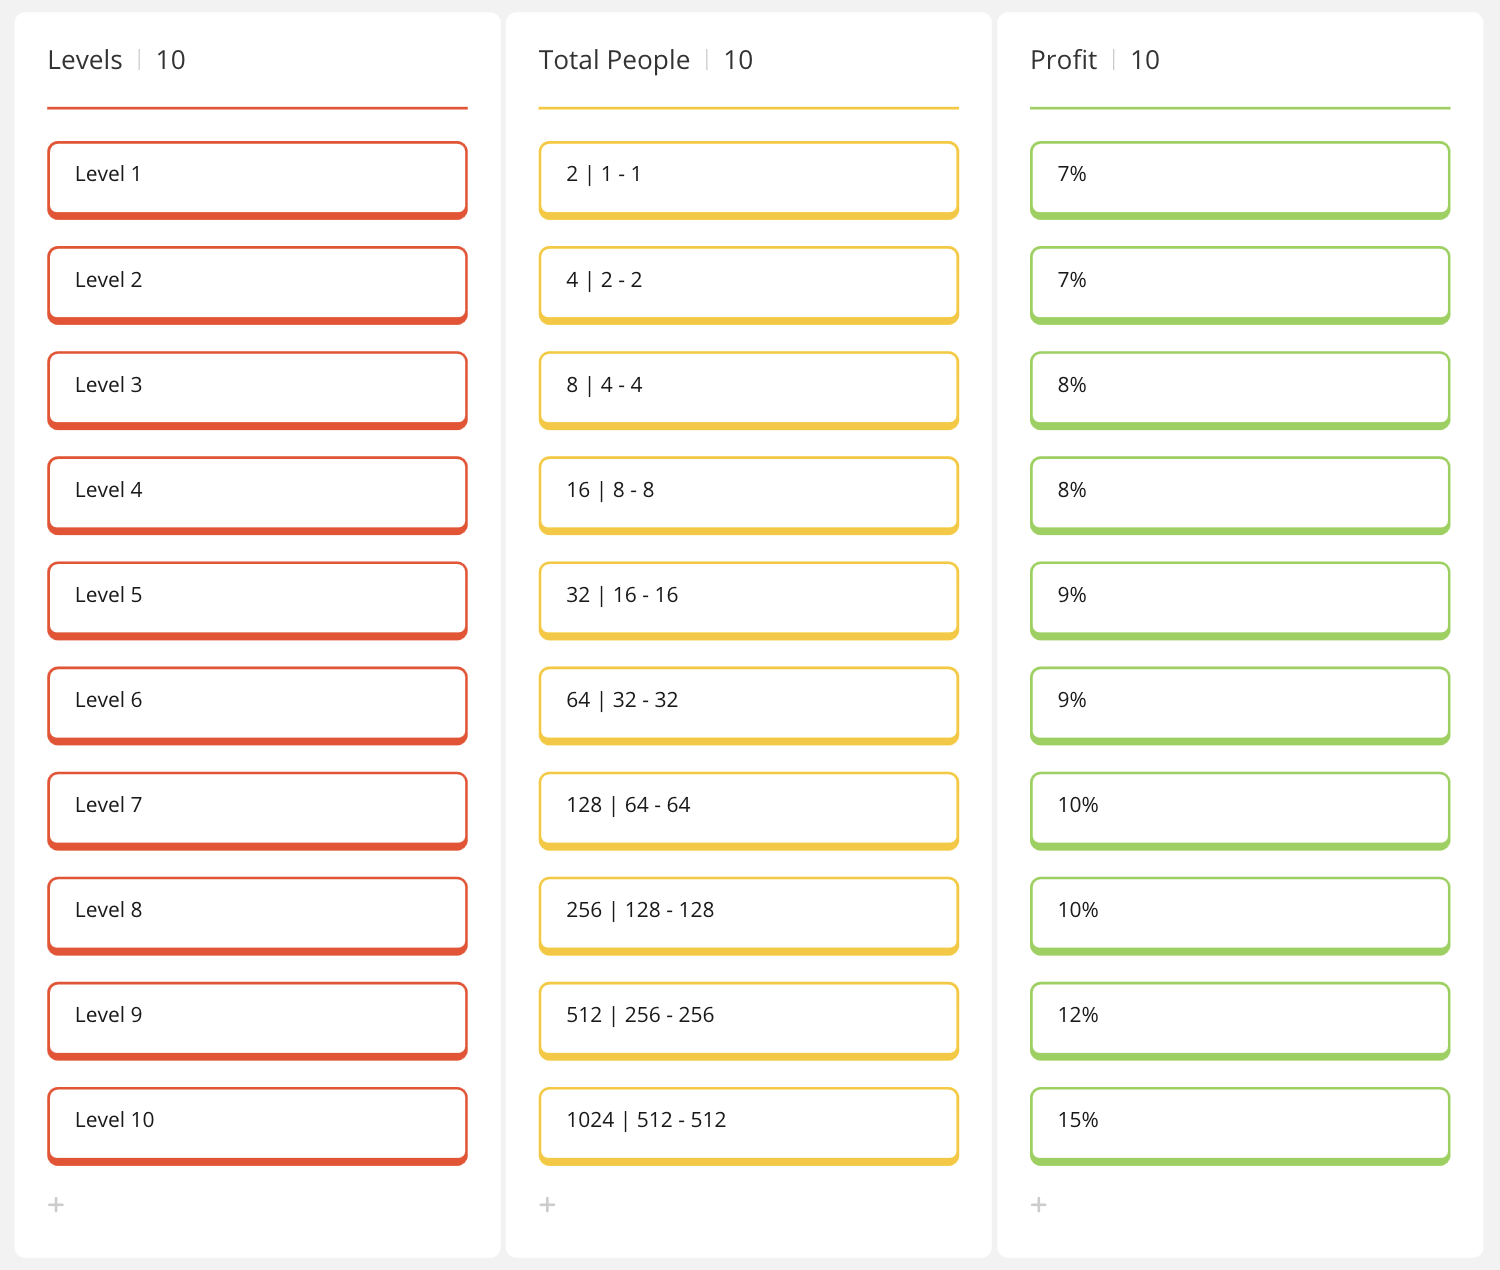The width and height of the screenshot is (1500, 1270).
Task: Open the Level 1 card
Action: pyautogui.click(x=257, y=180)
